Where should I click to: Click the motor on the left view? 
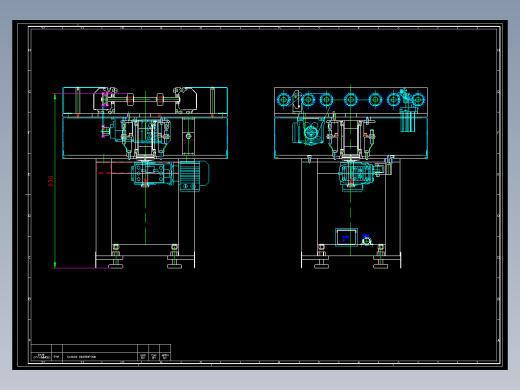194,176
